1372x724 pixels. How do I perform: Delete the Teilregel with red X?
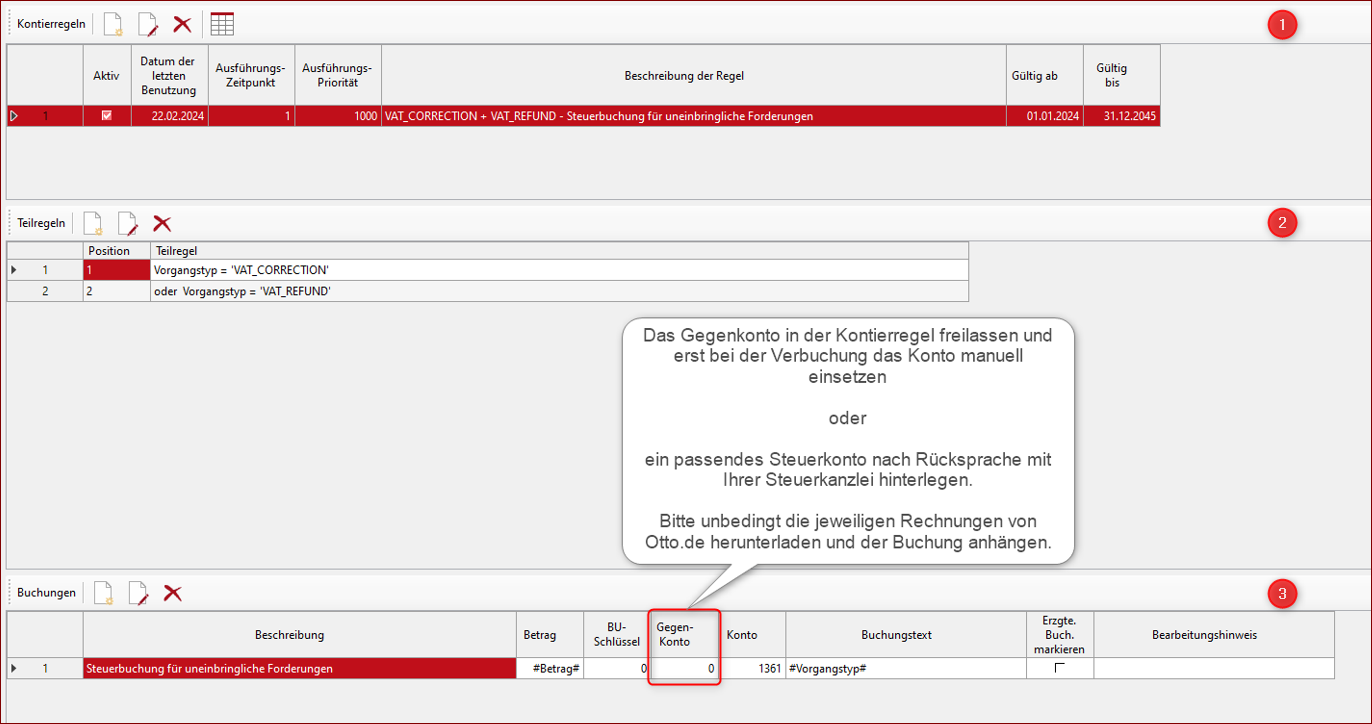162,223
